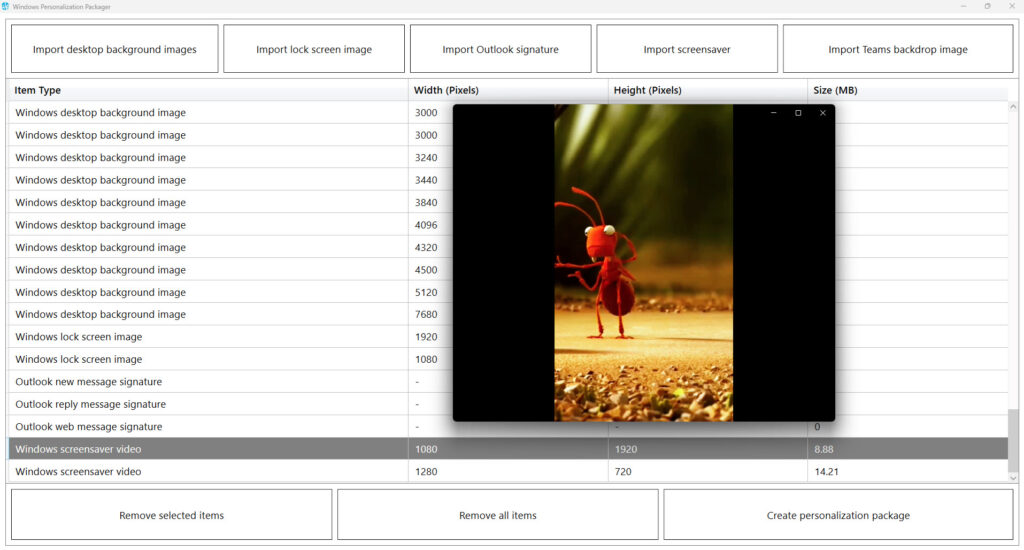
Task: Click Import desktop background images button
Action: point(114,49)
